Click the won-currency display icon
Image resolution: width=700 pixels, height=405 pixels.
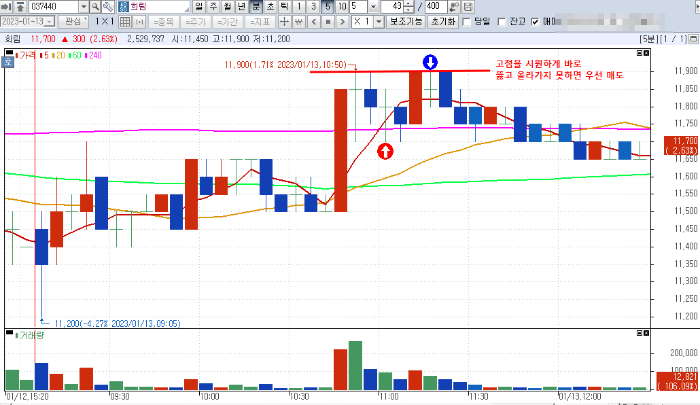click(299, 21)
